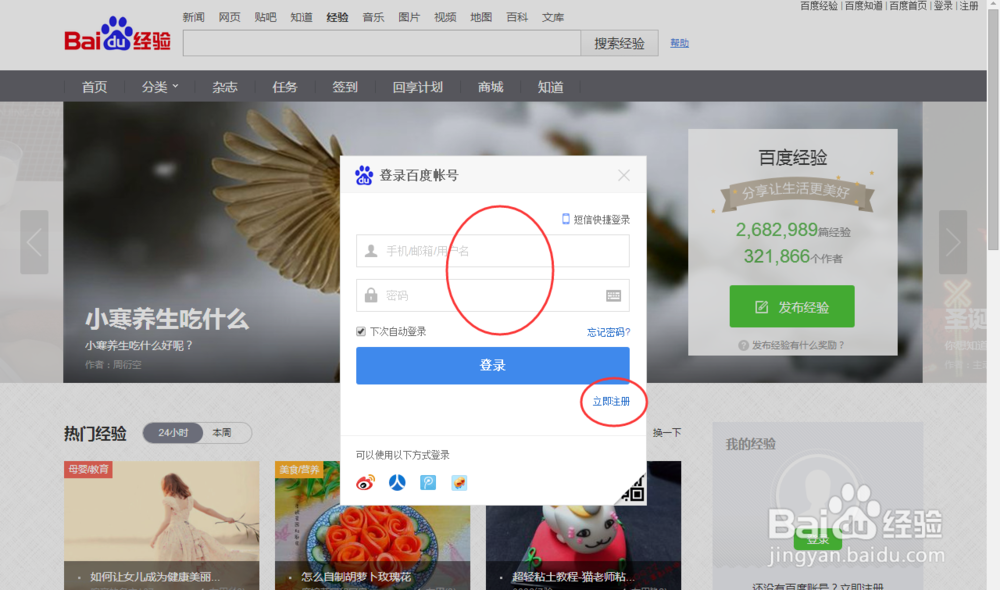Open the 签到 nav item
Viewport: 1000px width, 590px height.
click(x=345, y=87)
